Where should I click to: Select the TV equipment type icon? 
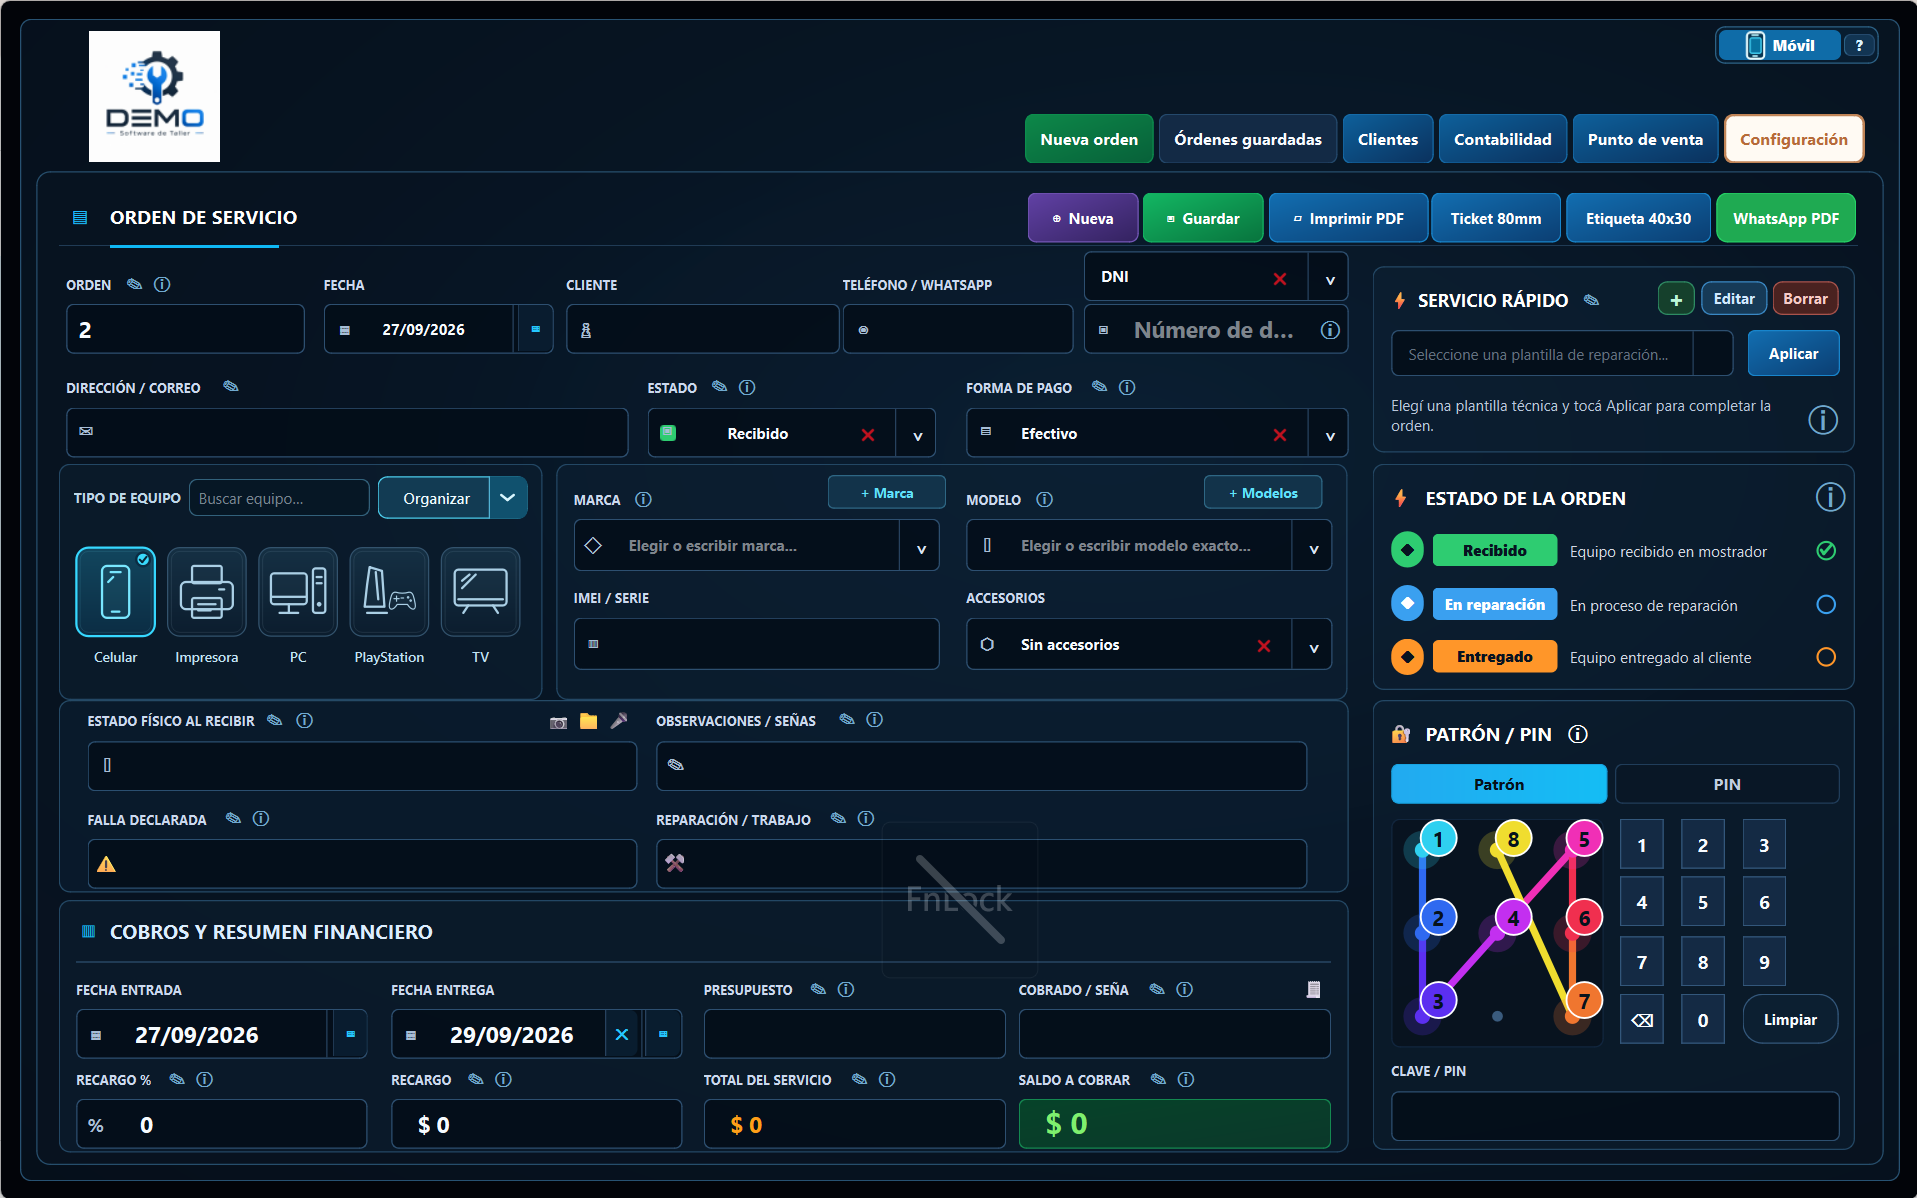(481, 592)
